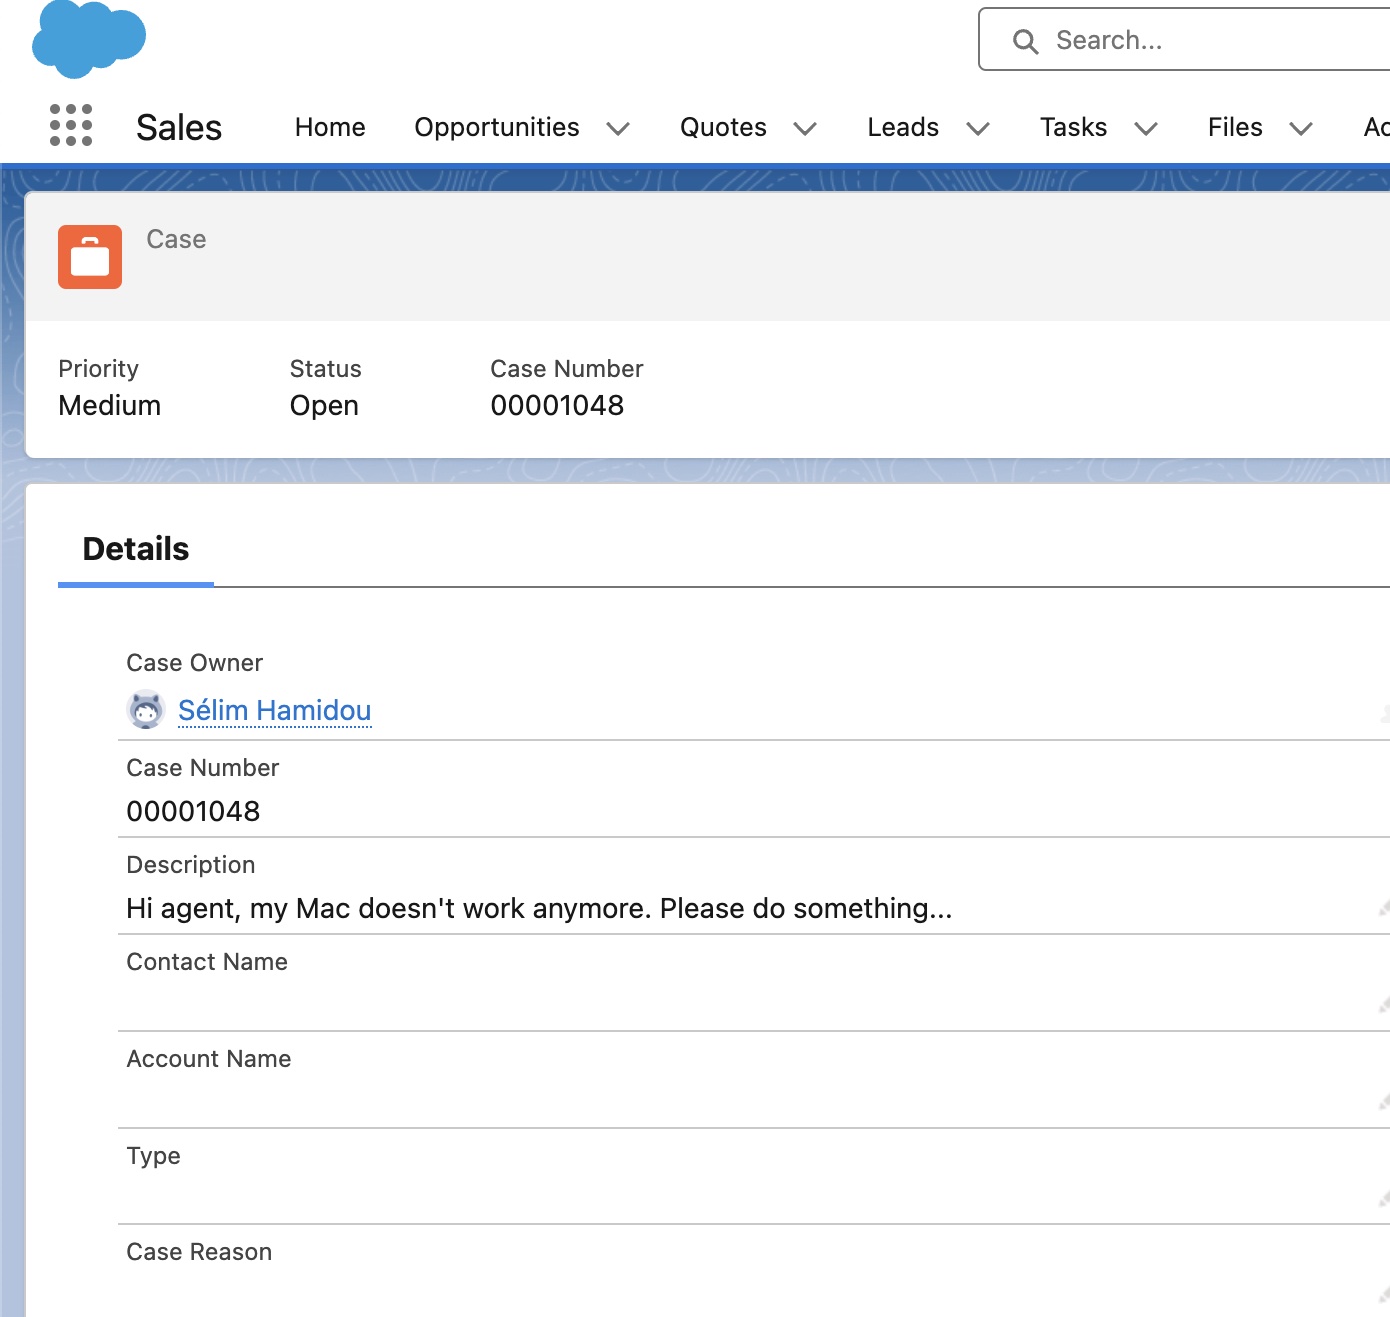This screenshot has height=1317, width=1390.
Task: Open the Leads tab
Action: click(903, 127)
